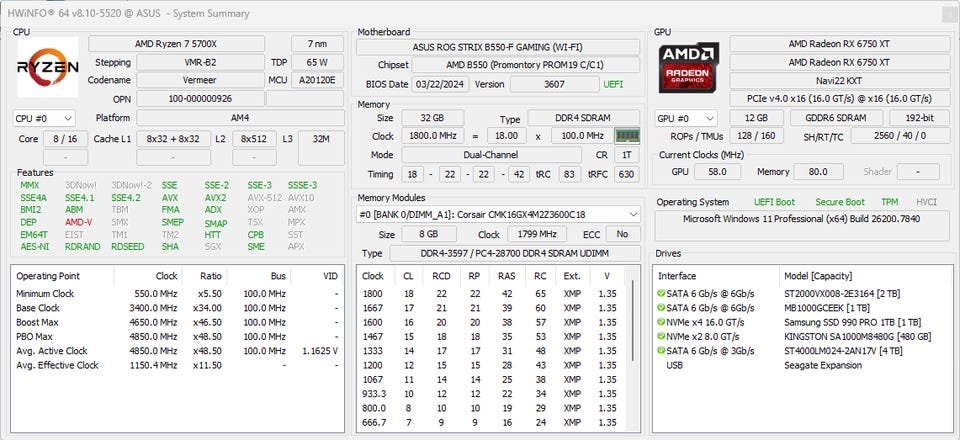Screen dimensions: 960x440
Task: Select the Seagate Expansion USB drive entry
Action: tap(803, 365)
